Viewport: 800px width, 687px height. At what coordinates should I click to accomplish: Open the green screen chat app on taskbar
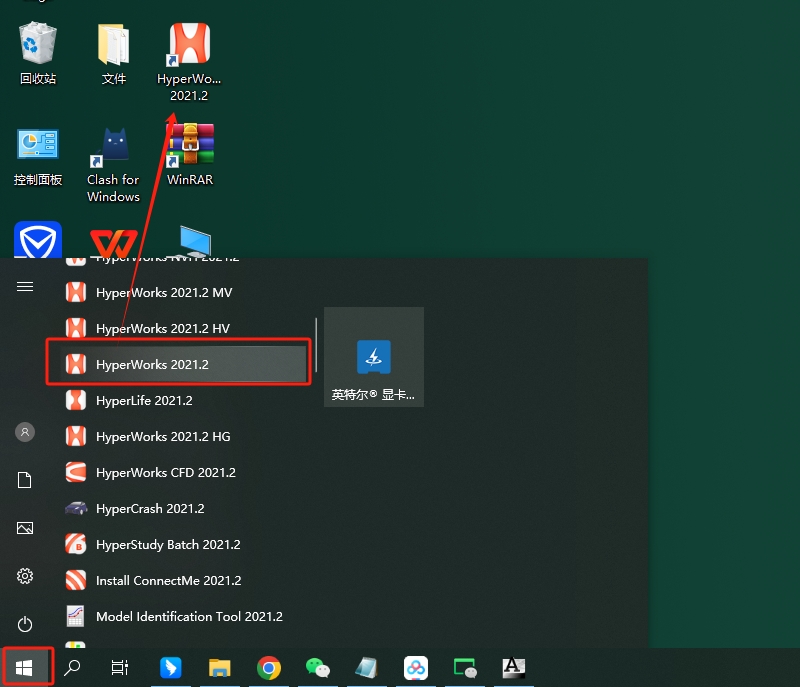pos(465,667)
